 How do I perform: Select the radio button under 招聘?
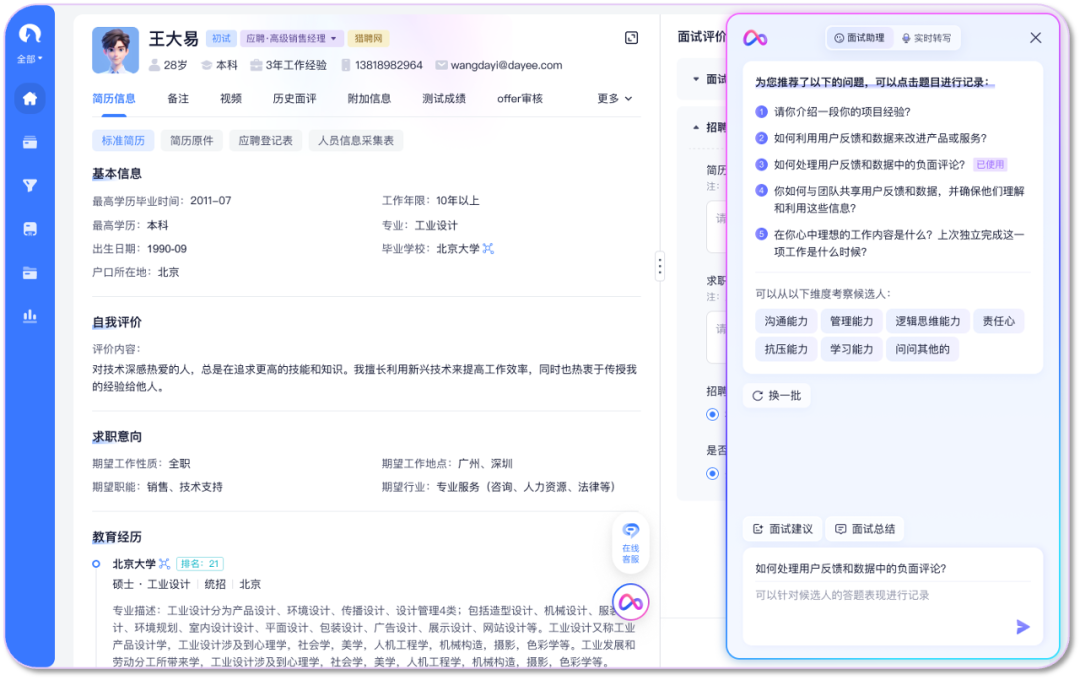712,414
